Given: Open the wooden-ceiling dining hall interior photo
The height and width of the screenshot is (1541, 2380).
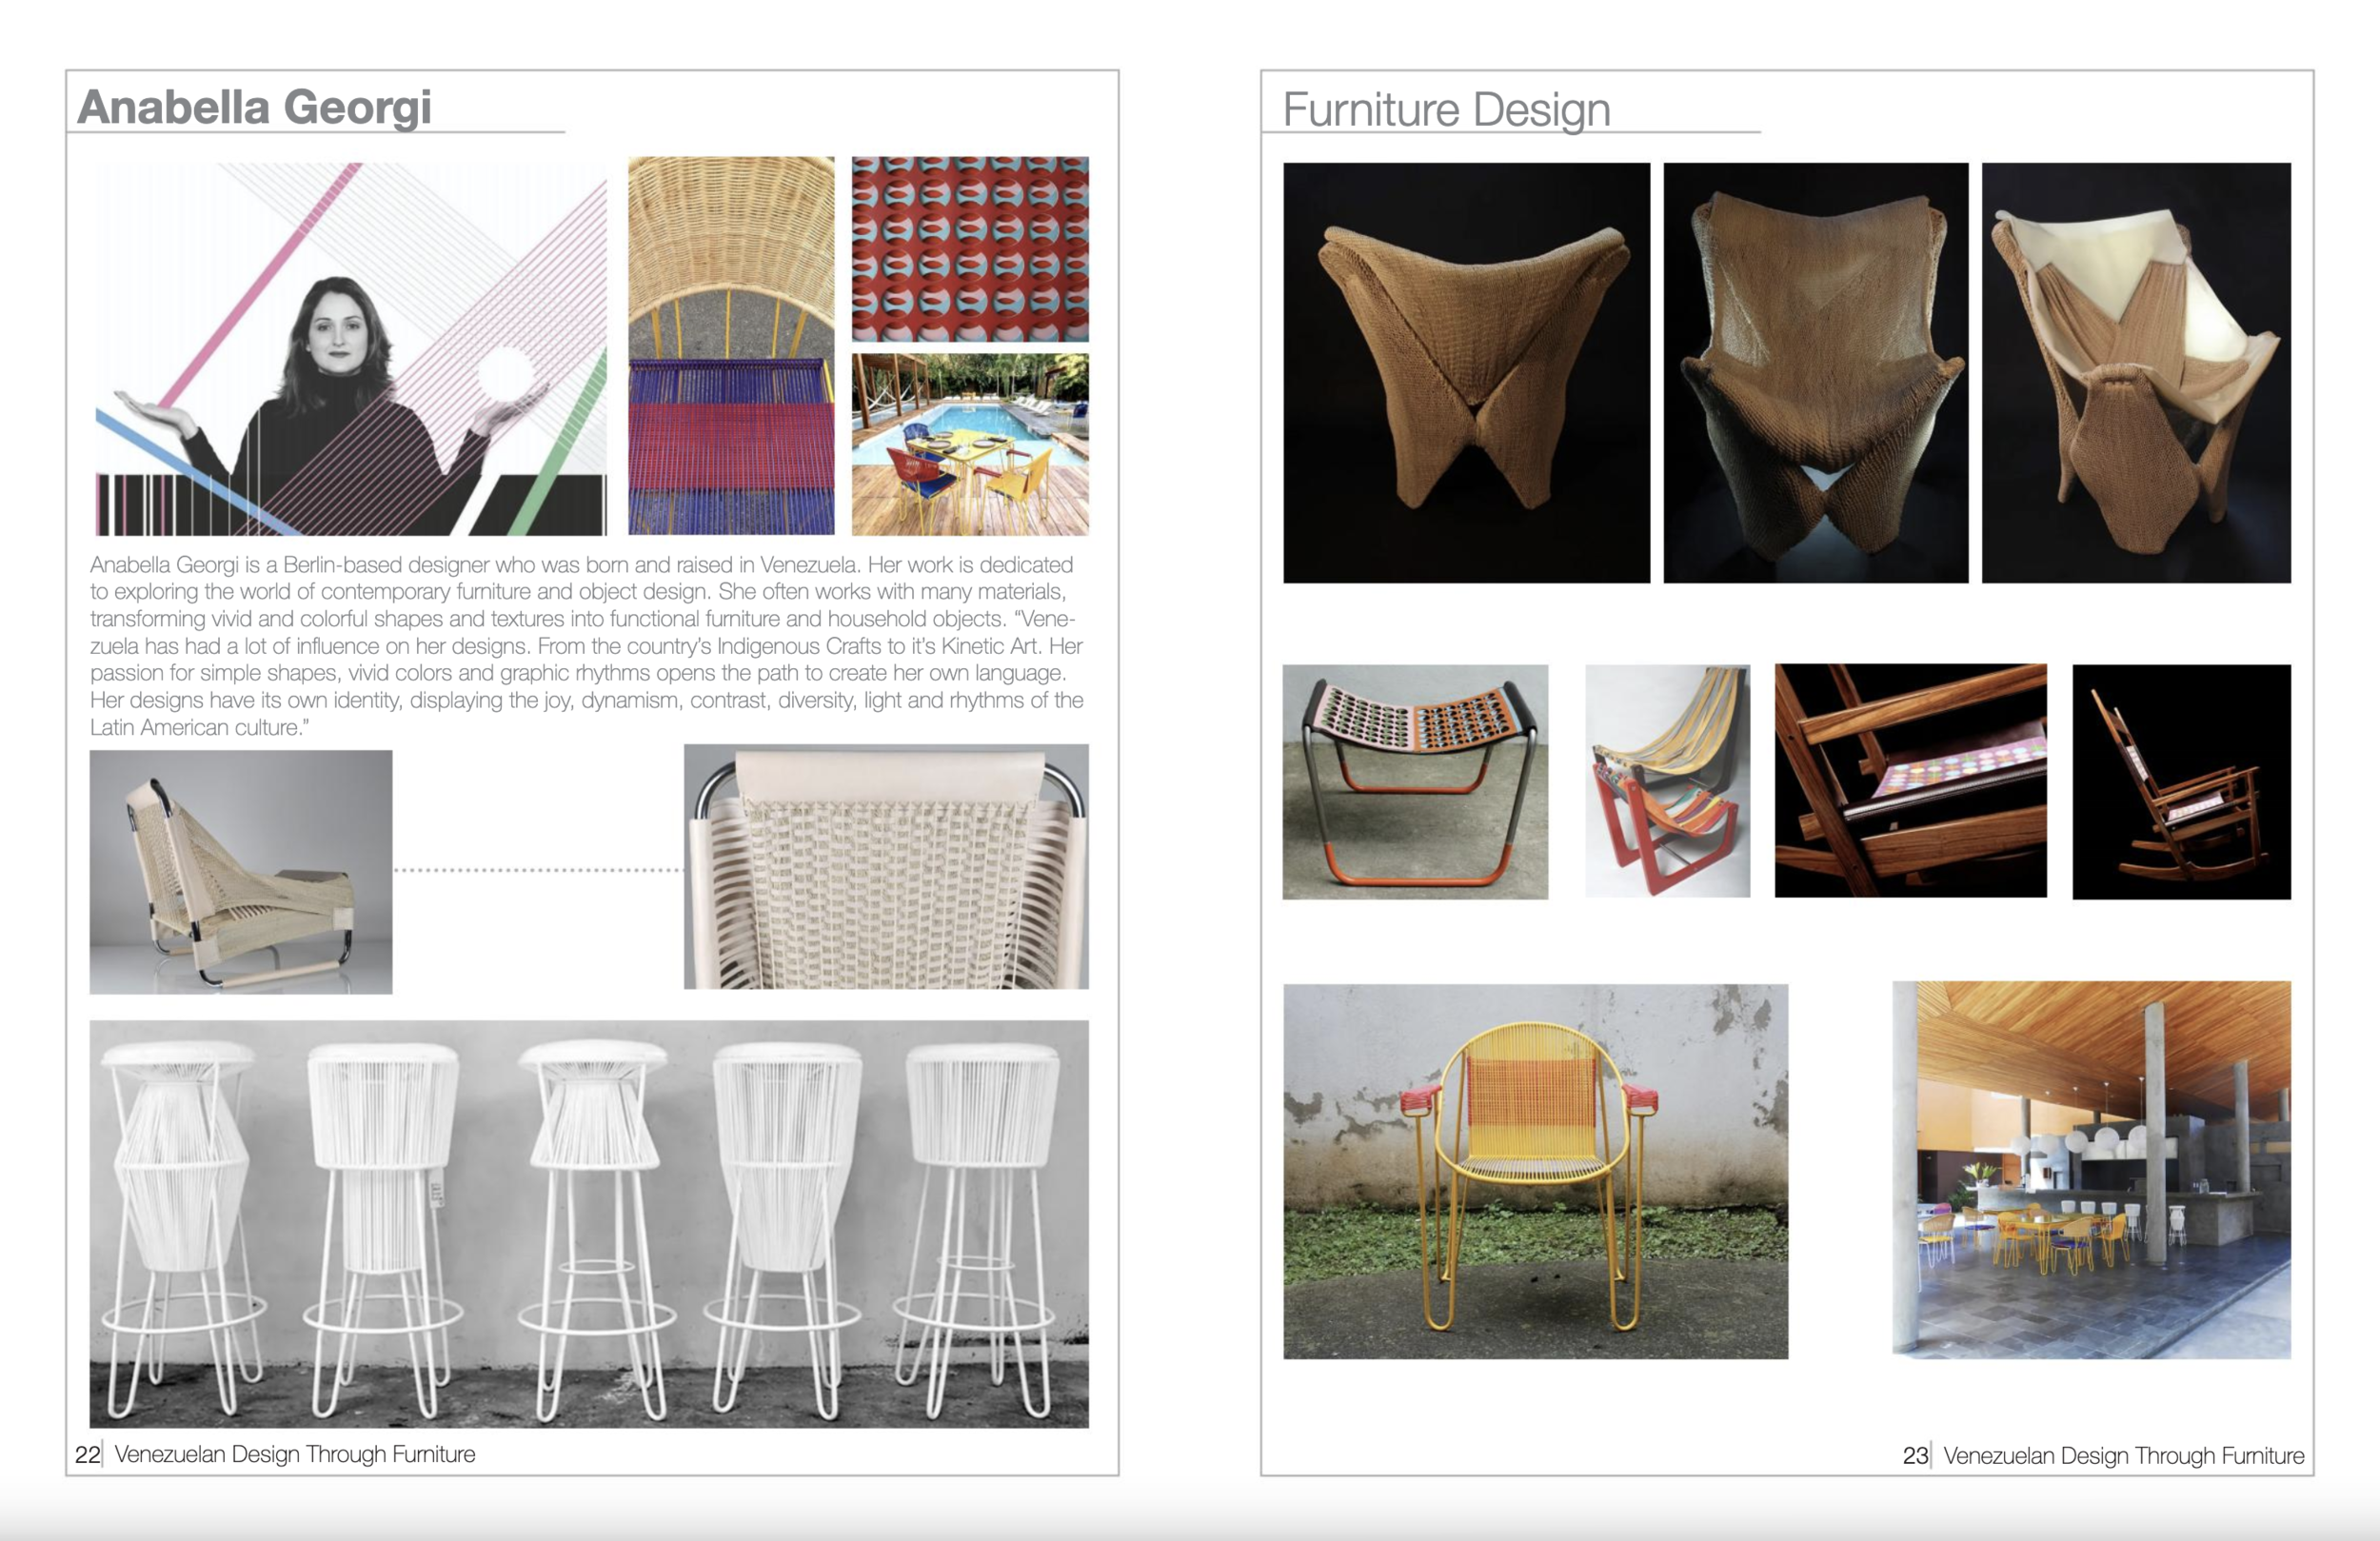Looking at the screenshot, I should tap(2091, 1170).
